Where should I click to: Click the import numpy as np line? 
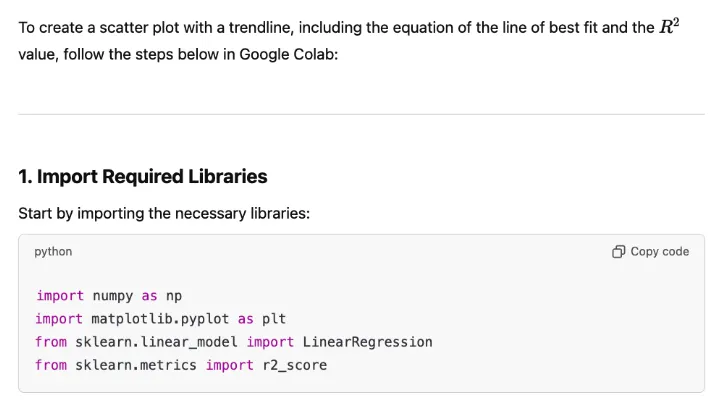pos(109,296)
